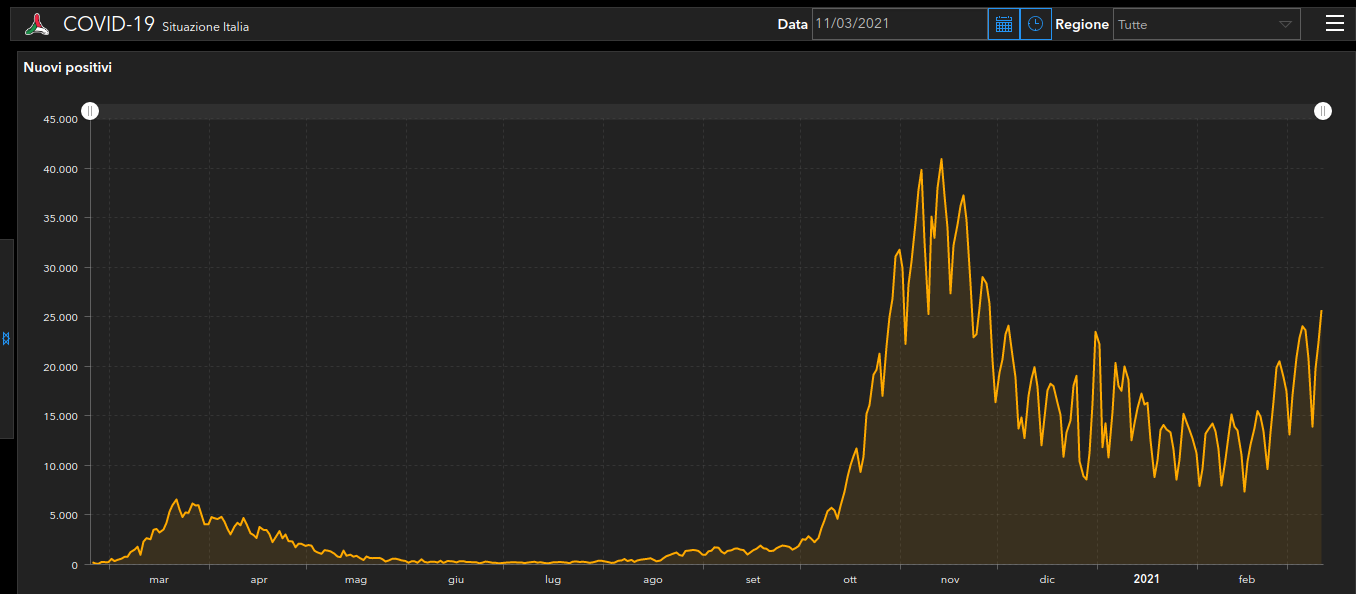Image resolution: width=1356 pixels, height=594 pixels.
Task: Grab the right range slider handle
Action: coord(1323,111)
